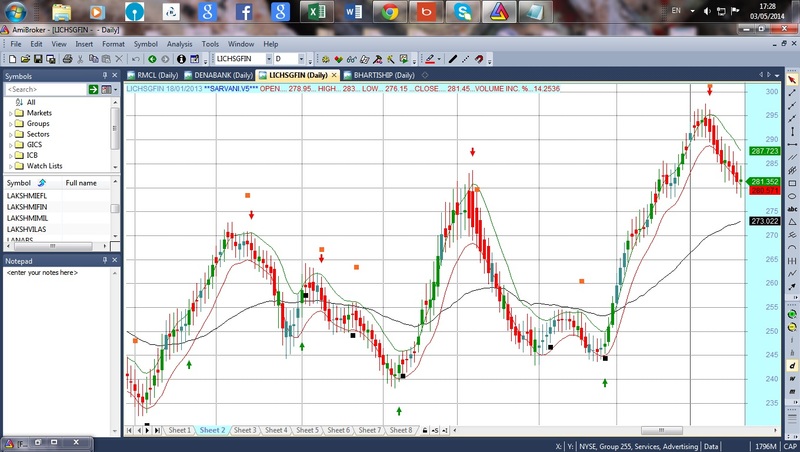Grab the chart horizontal scrollbar thumb
This screenshot has height=452, width=800.
click(661, 431)
